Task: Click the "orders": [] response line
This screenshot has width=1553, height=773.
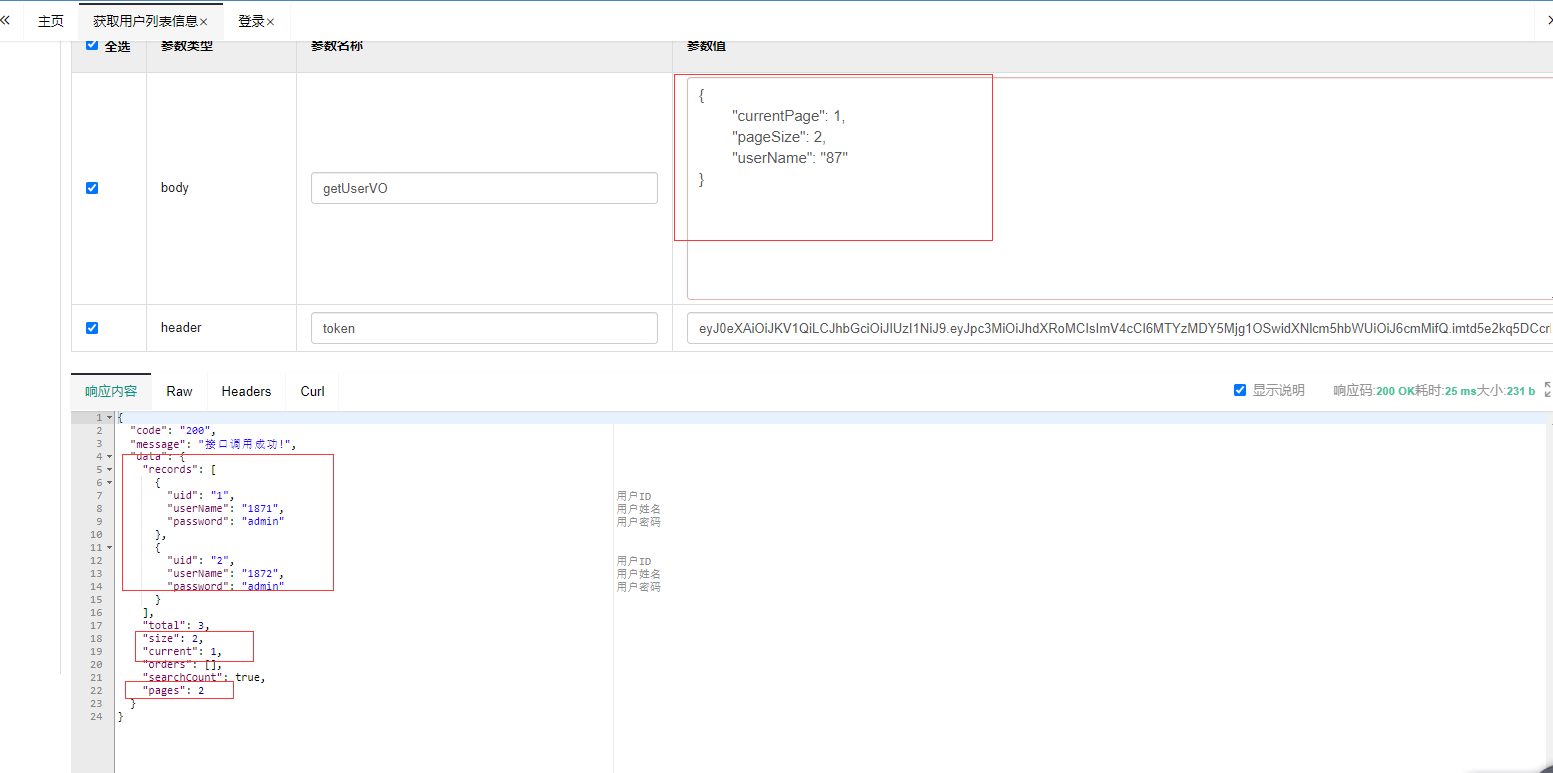Action: coord(182,664)
